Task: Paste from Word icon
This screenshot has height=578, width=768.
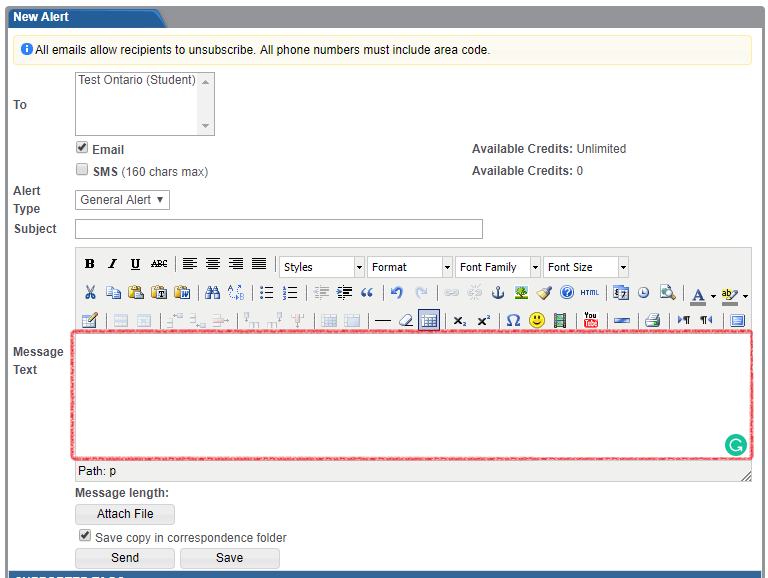Action: 182,292
